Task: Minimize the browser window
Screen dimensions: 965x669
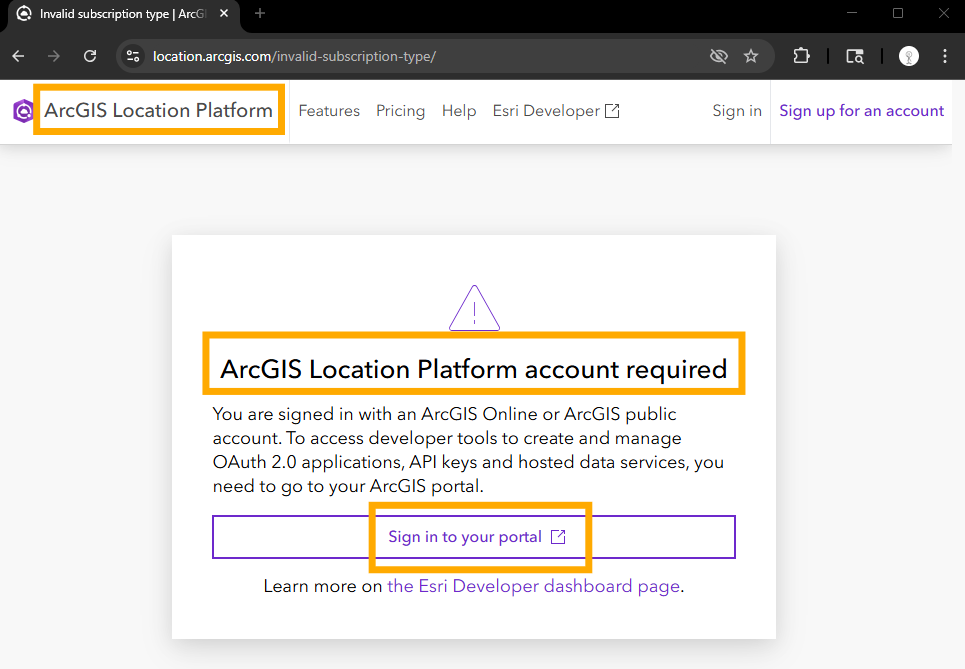Action: (852, 13)
